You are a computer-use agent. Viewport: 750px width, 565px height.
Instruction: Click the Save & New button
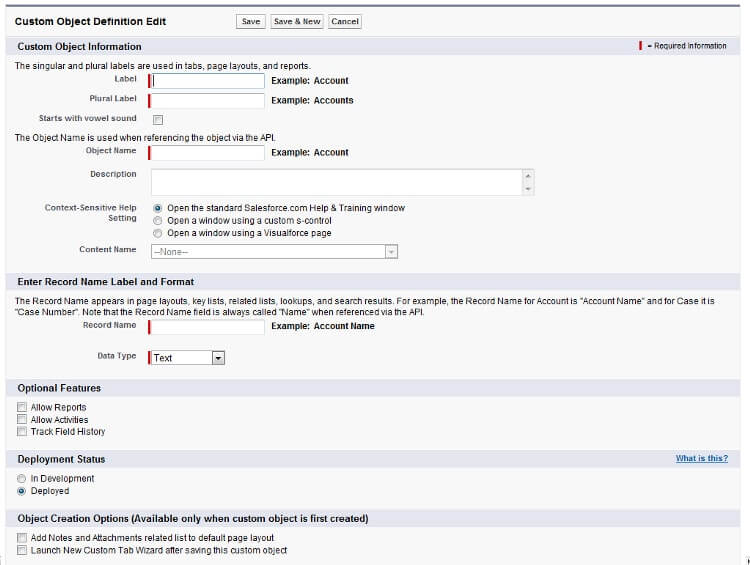pos(297,21)
